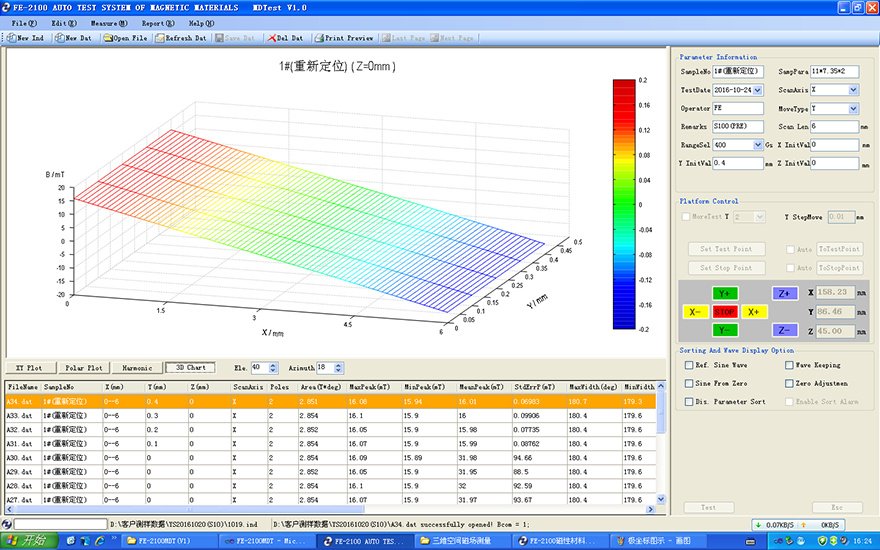Toggle Auto checkbox beside ToStopPoint
The image size is (880, 550).
[x=790, y=268]
